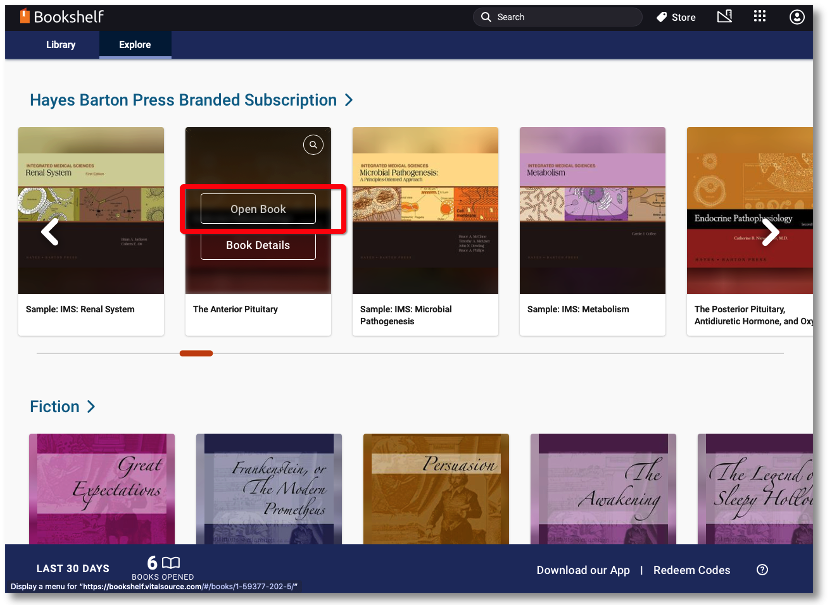The image size is (828, 605).
Task: Expand the Fiction category
Action: (91, 406)
